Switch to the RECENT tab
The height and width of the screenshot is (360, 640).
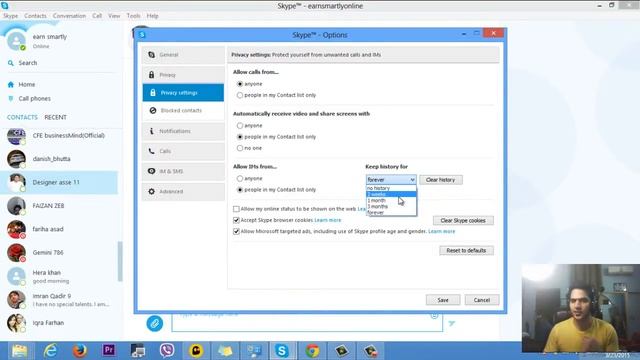(x=56, y=117)
